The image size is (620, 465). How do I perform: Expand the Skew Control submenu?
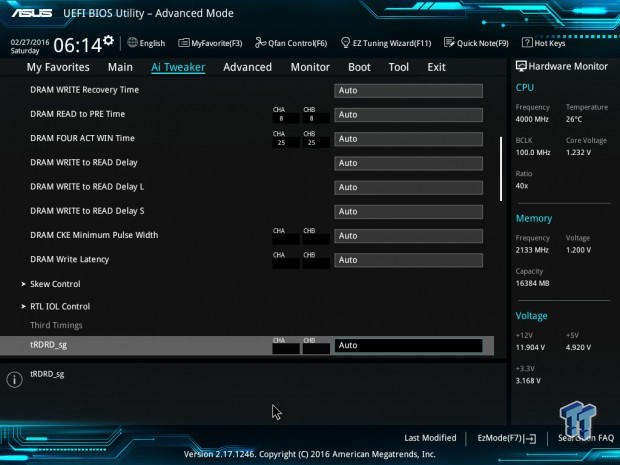click(55, 284)
